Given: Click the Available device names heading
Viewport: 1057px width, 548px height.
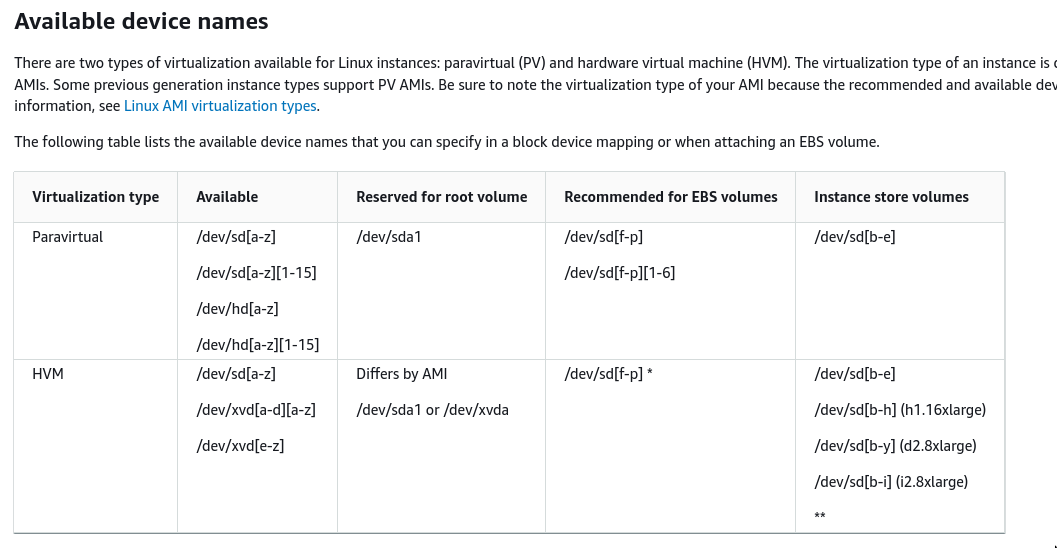Looking at the screenshot, I should coord(141,20).
